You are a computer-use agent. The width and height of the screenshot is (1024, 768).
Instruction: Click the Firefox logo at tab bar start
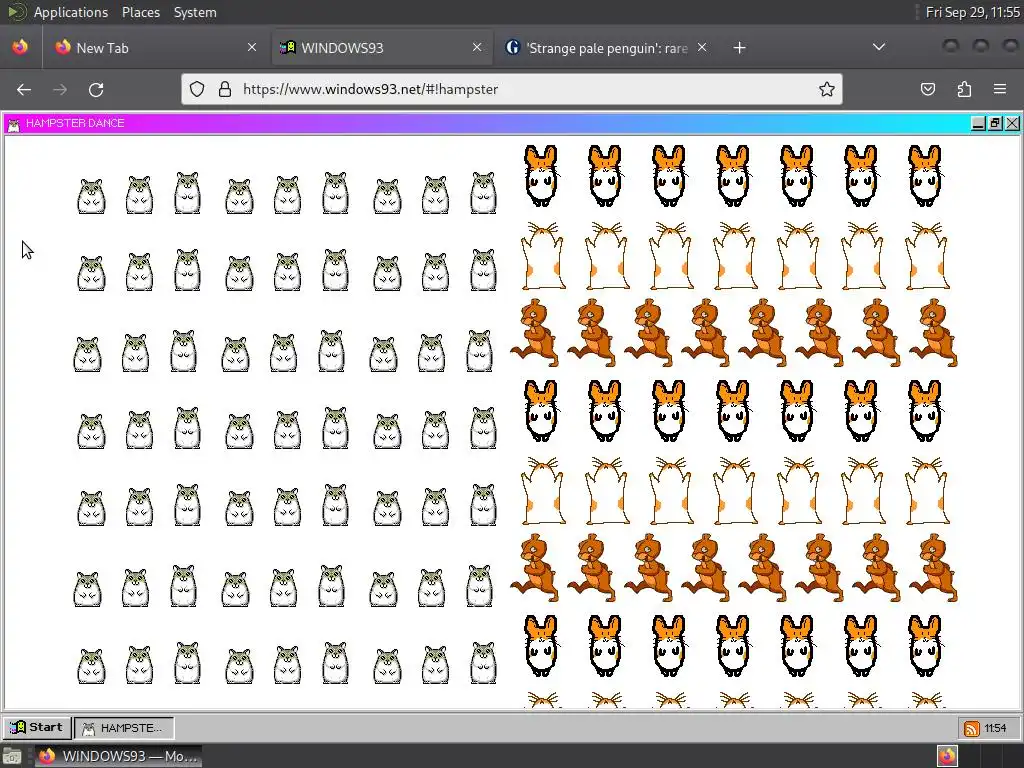coord(20,47)
